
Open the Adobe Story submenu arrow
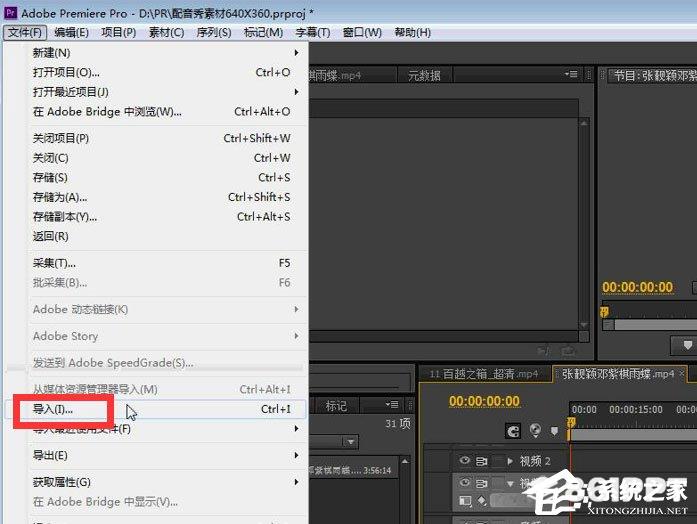point(296,336)
